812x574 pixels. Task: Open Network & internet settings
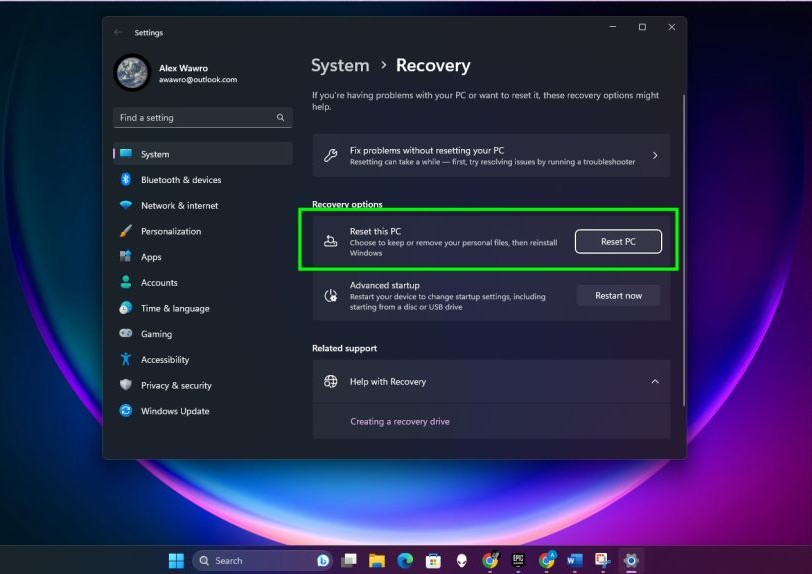pyautogui.click(x=203, y=205)
